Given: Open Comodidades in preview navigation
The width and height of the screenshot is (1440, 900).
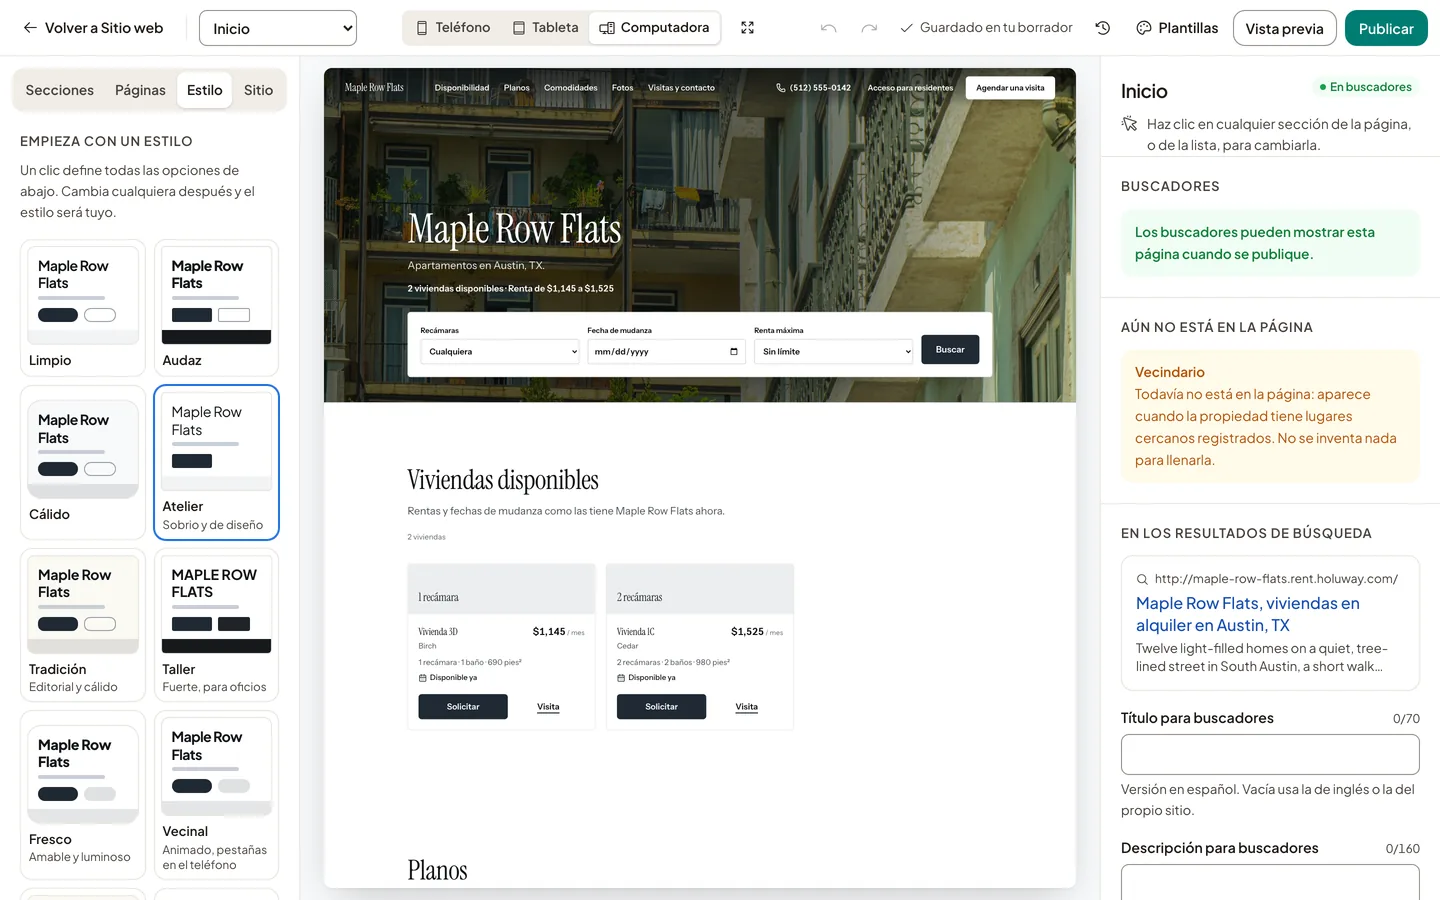Looking at the screenshot, I should (571, 88).
